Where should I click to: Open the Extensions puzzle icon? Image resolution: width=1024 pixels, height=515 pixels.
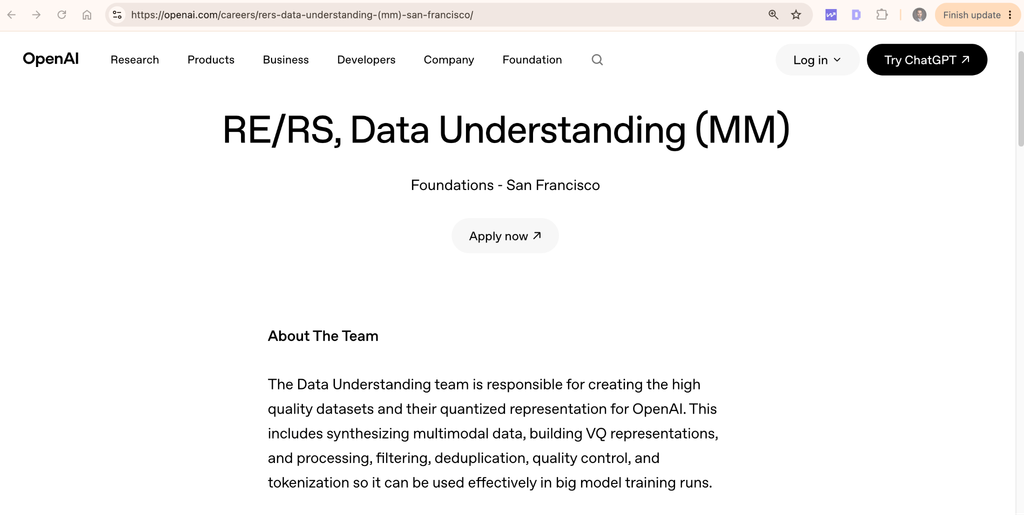point(882,14)
